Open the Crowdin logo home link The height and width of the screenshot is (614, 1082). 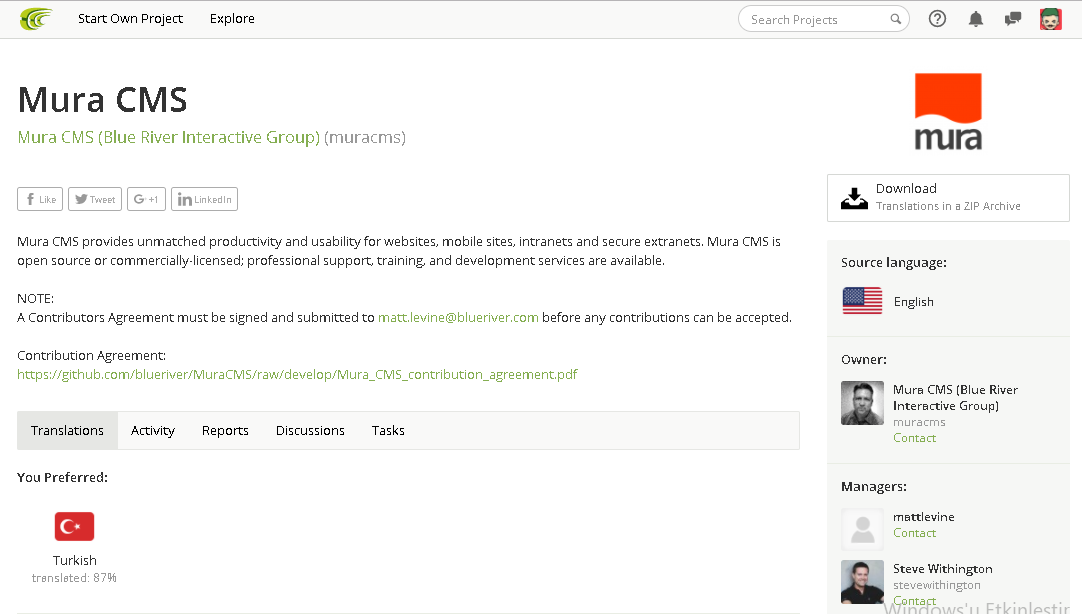coord(36,19)
